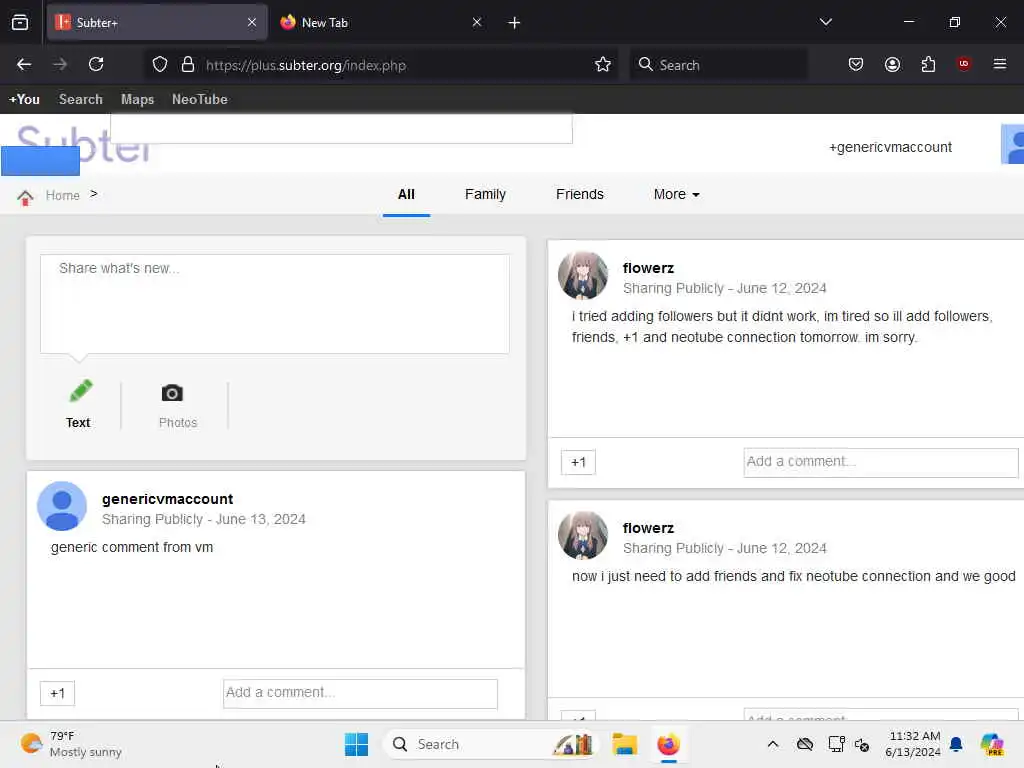The width and height of the screenshot is (1024, 768).
Task: Click the red Home house icon
Action: click(x=25, y=197)
